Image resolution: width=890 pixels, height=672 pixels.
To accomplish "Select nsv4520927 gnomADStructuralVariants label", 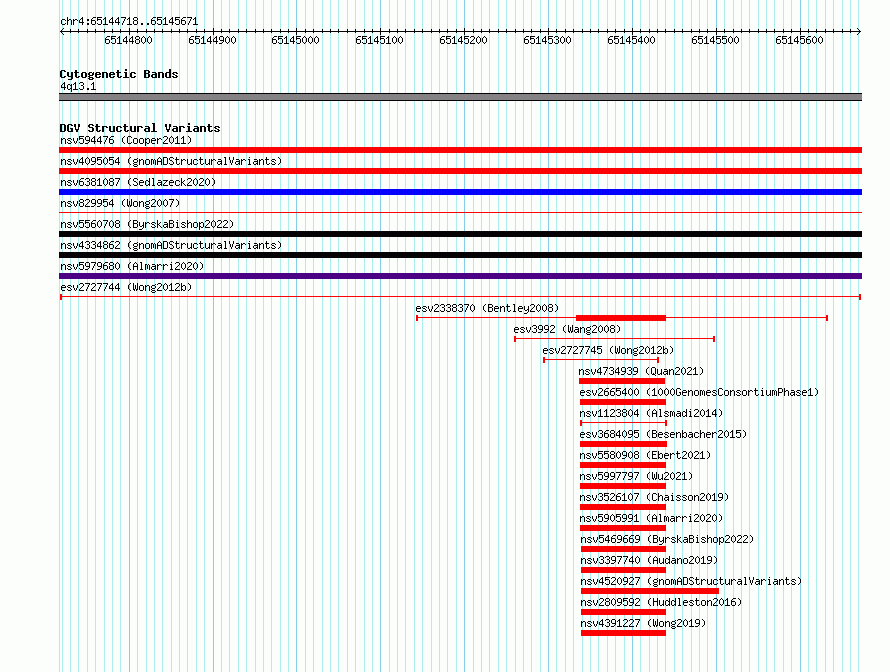I will coord(691,581).
